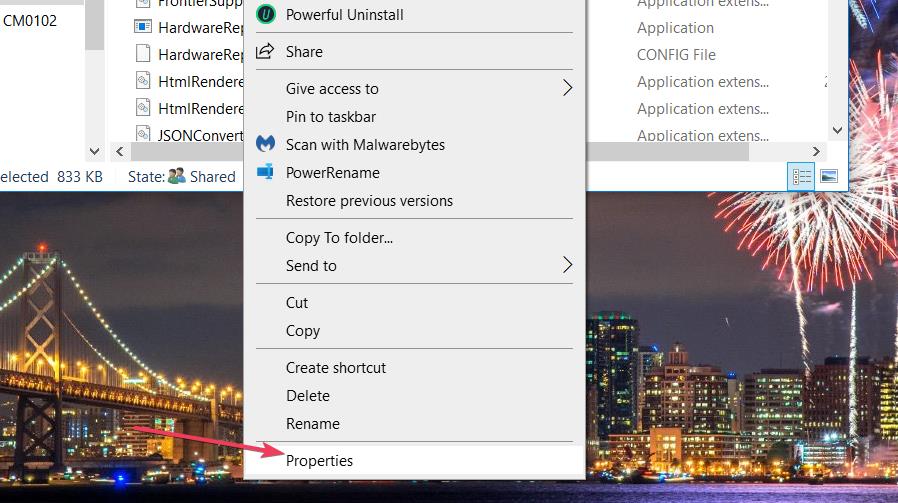
Task: Click the JSONConvert file icon
Action: click(142, 135)
